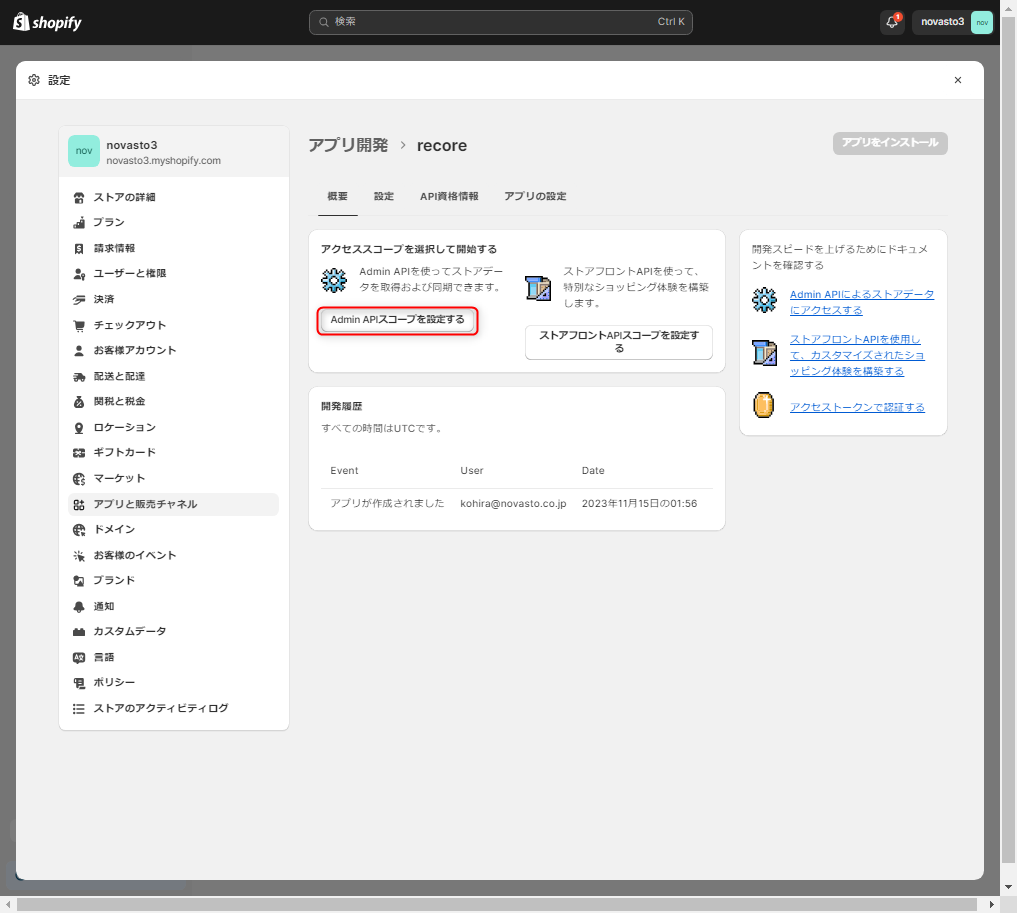Viewport: 1017px width, 913px height.
Task: Click the ロケーション pin icon
Action: point(78,427)
